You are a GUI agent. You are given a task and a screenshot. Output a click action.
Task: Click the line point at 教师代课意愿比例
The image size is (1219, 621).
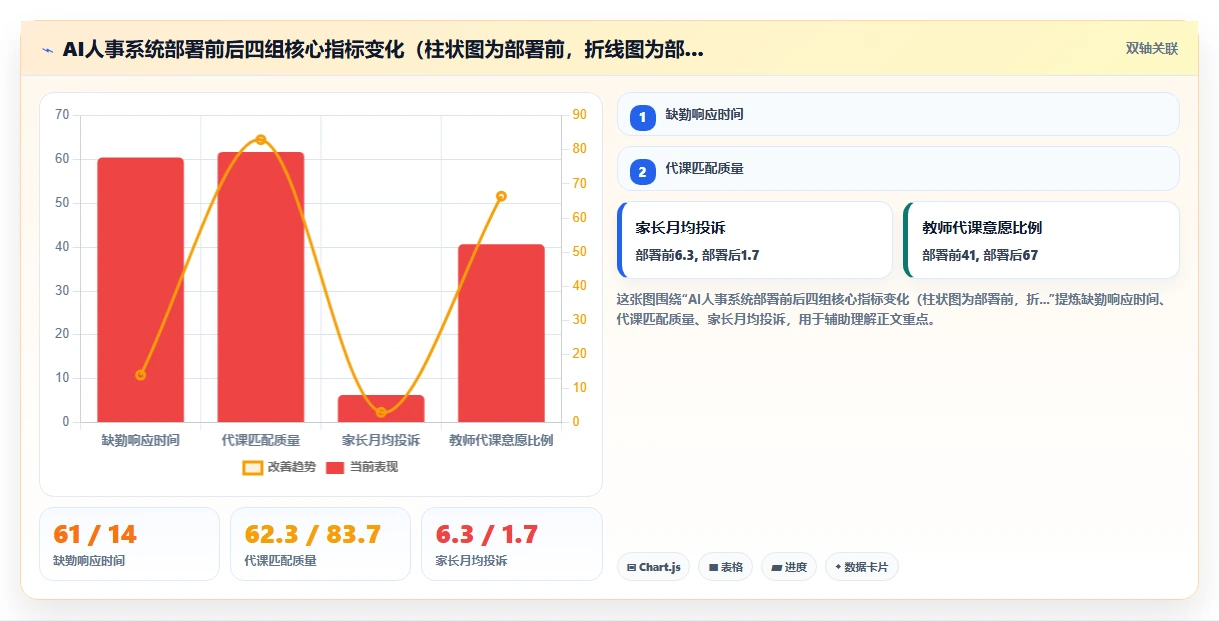tap(501, 196)
